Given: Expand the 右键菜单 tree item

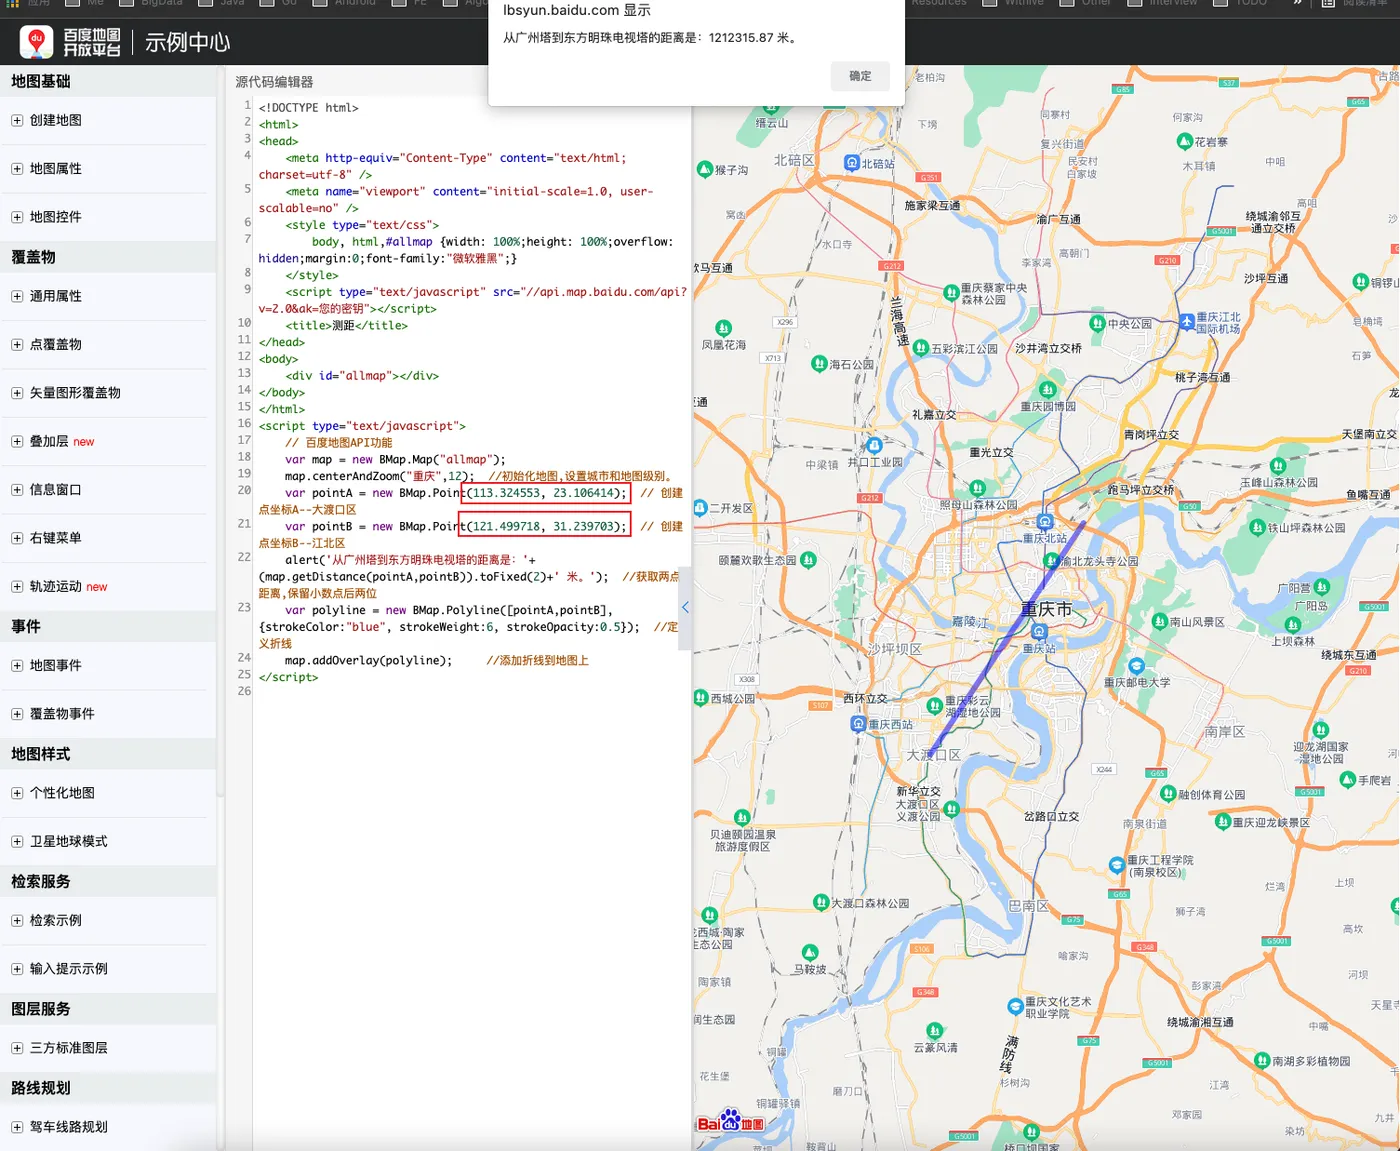Looking at the screenshot, I should 17,538.
